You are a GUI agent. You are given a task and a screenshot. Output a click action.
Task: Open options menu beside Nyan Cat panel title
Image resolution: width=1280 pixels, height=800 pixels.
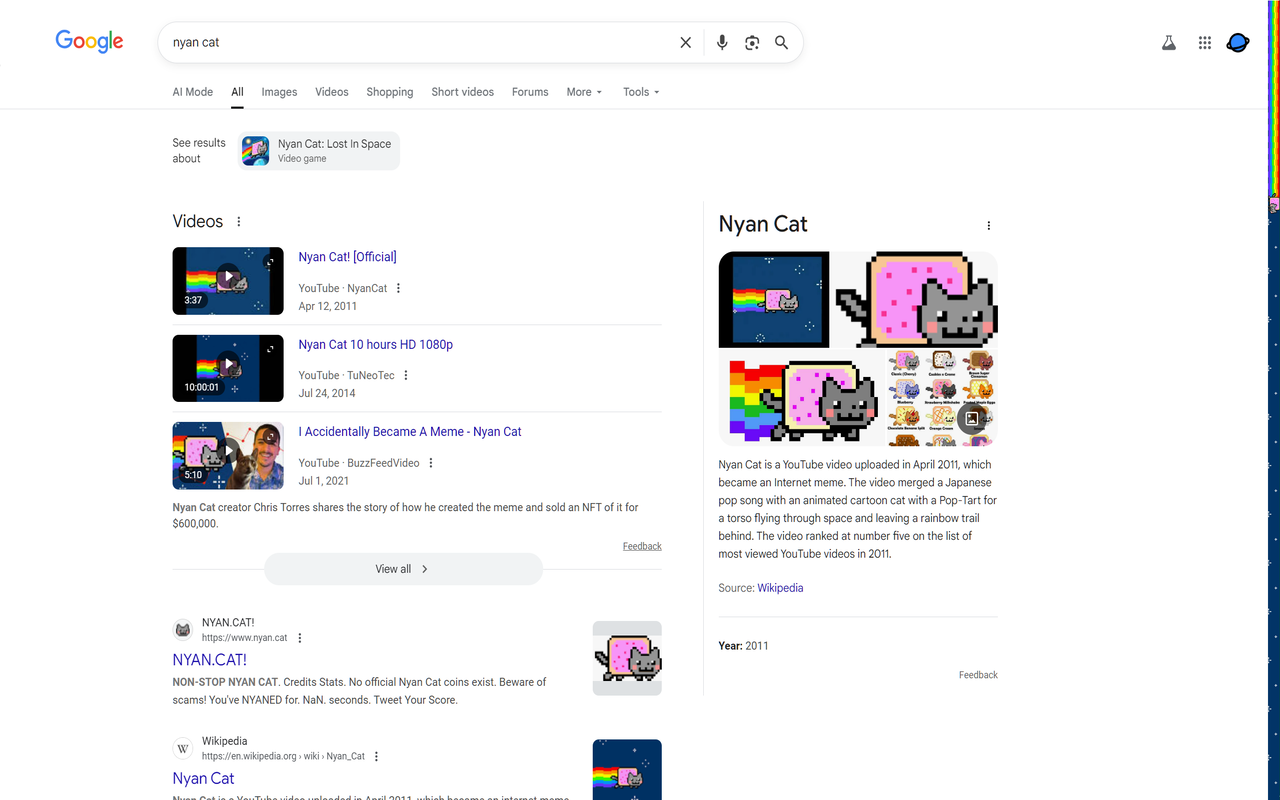pos(989,226)
